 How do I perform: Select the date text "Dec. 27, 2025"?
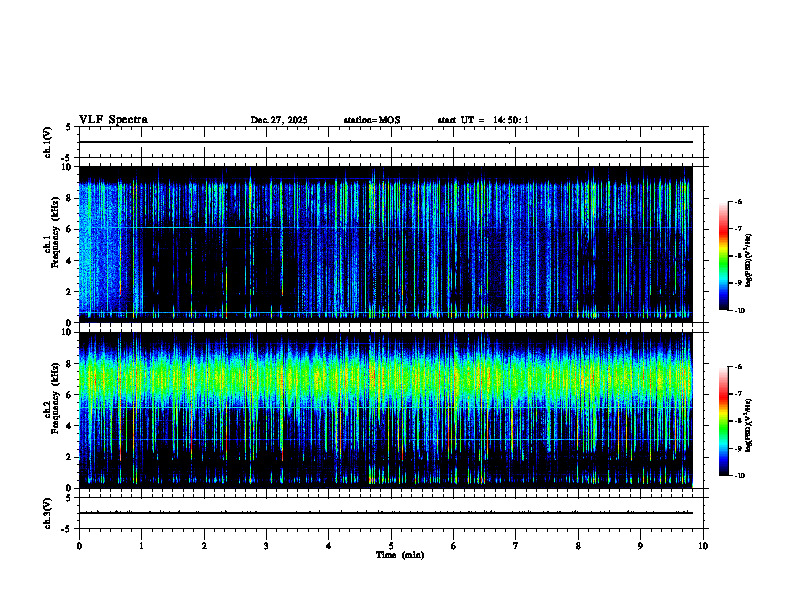click(x=279, y=120)
